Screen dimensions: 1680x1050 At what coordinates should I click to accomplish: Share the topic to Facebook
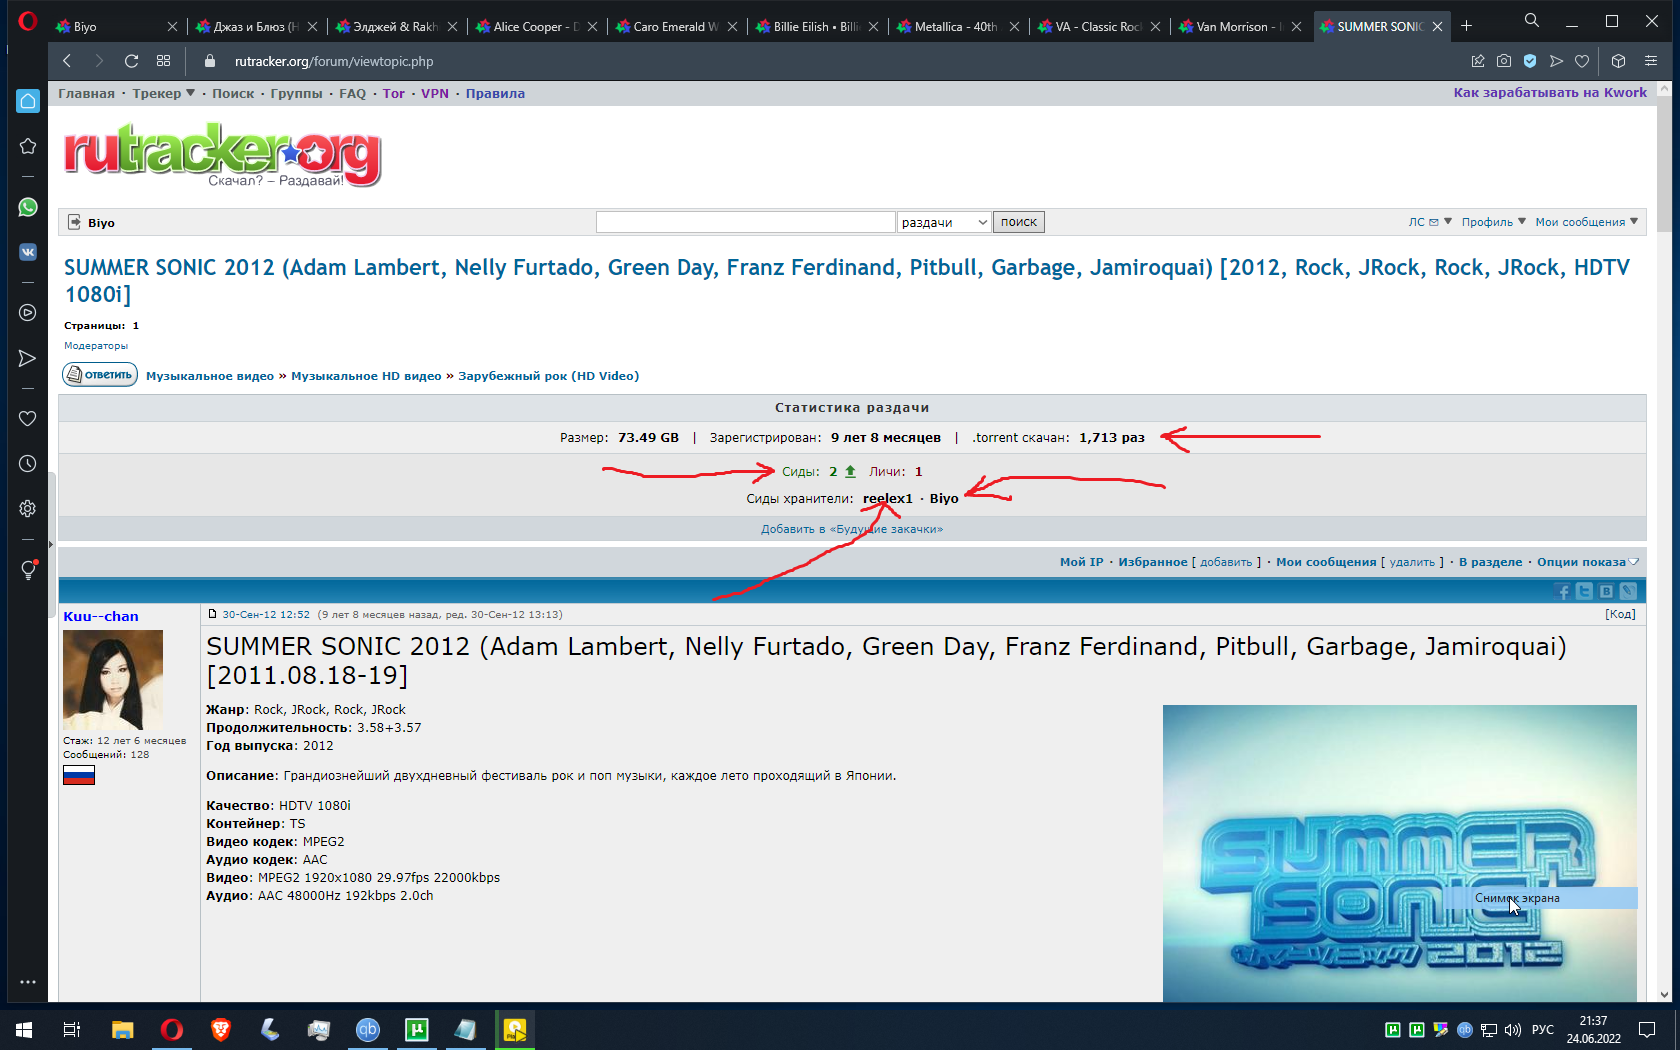point(1563,592)
